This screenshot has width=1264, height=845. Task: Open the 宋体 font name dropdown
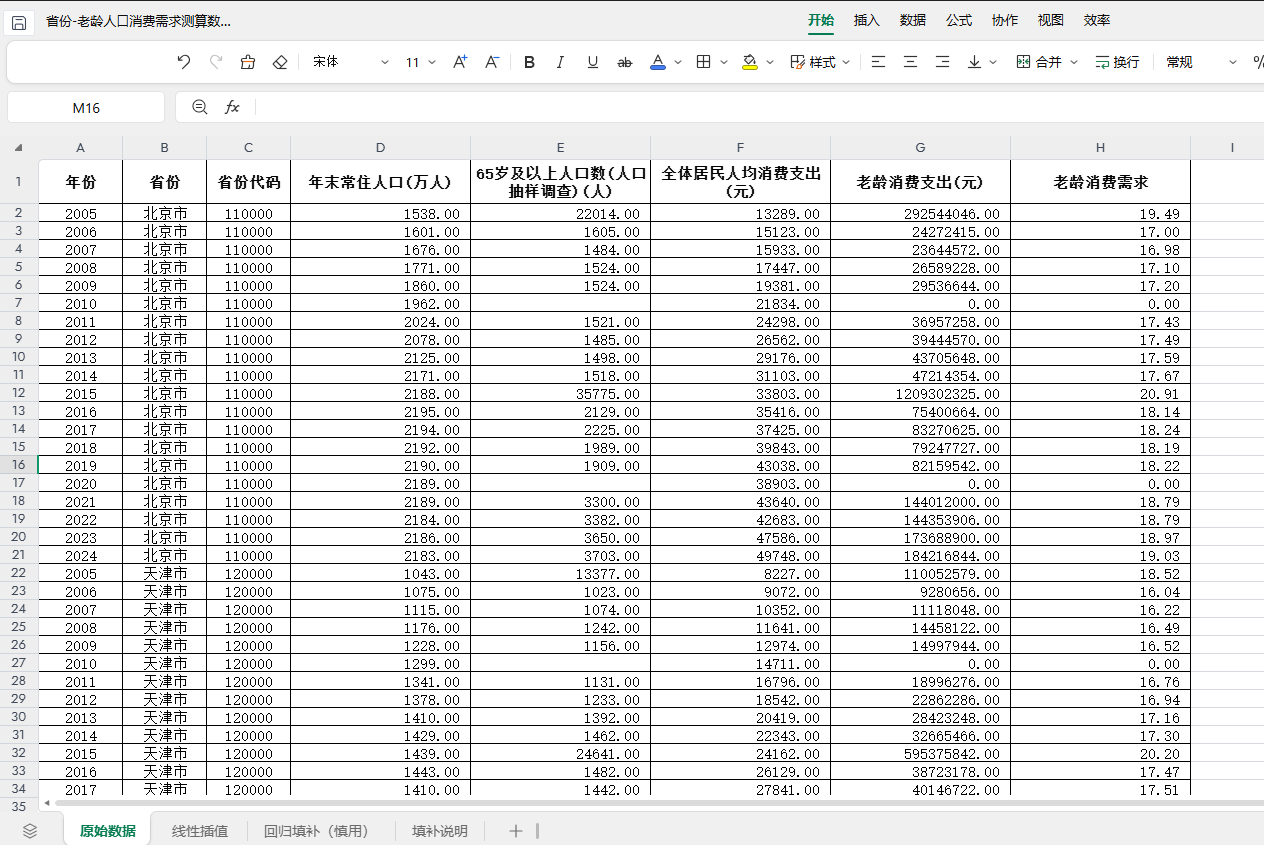tap(350, 62)
